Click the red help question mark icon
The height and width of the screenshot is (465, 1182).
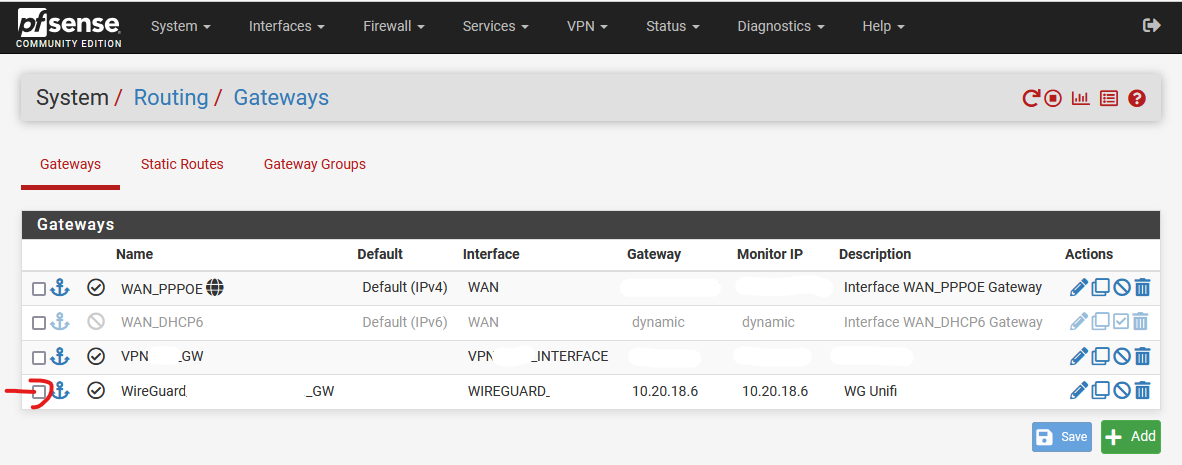(x=1137, y=98)
